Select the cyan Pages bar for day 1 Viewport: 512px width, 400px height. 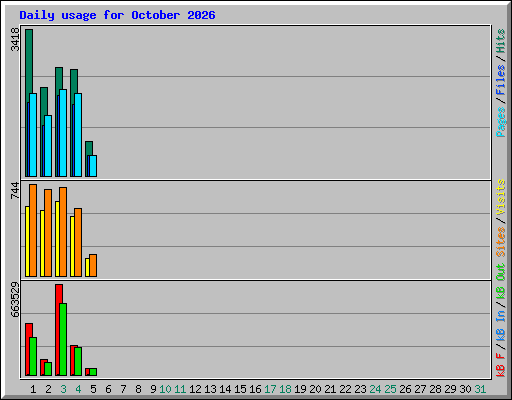tap(33, 135)
